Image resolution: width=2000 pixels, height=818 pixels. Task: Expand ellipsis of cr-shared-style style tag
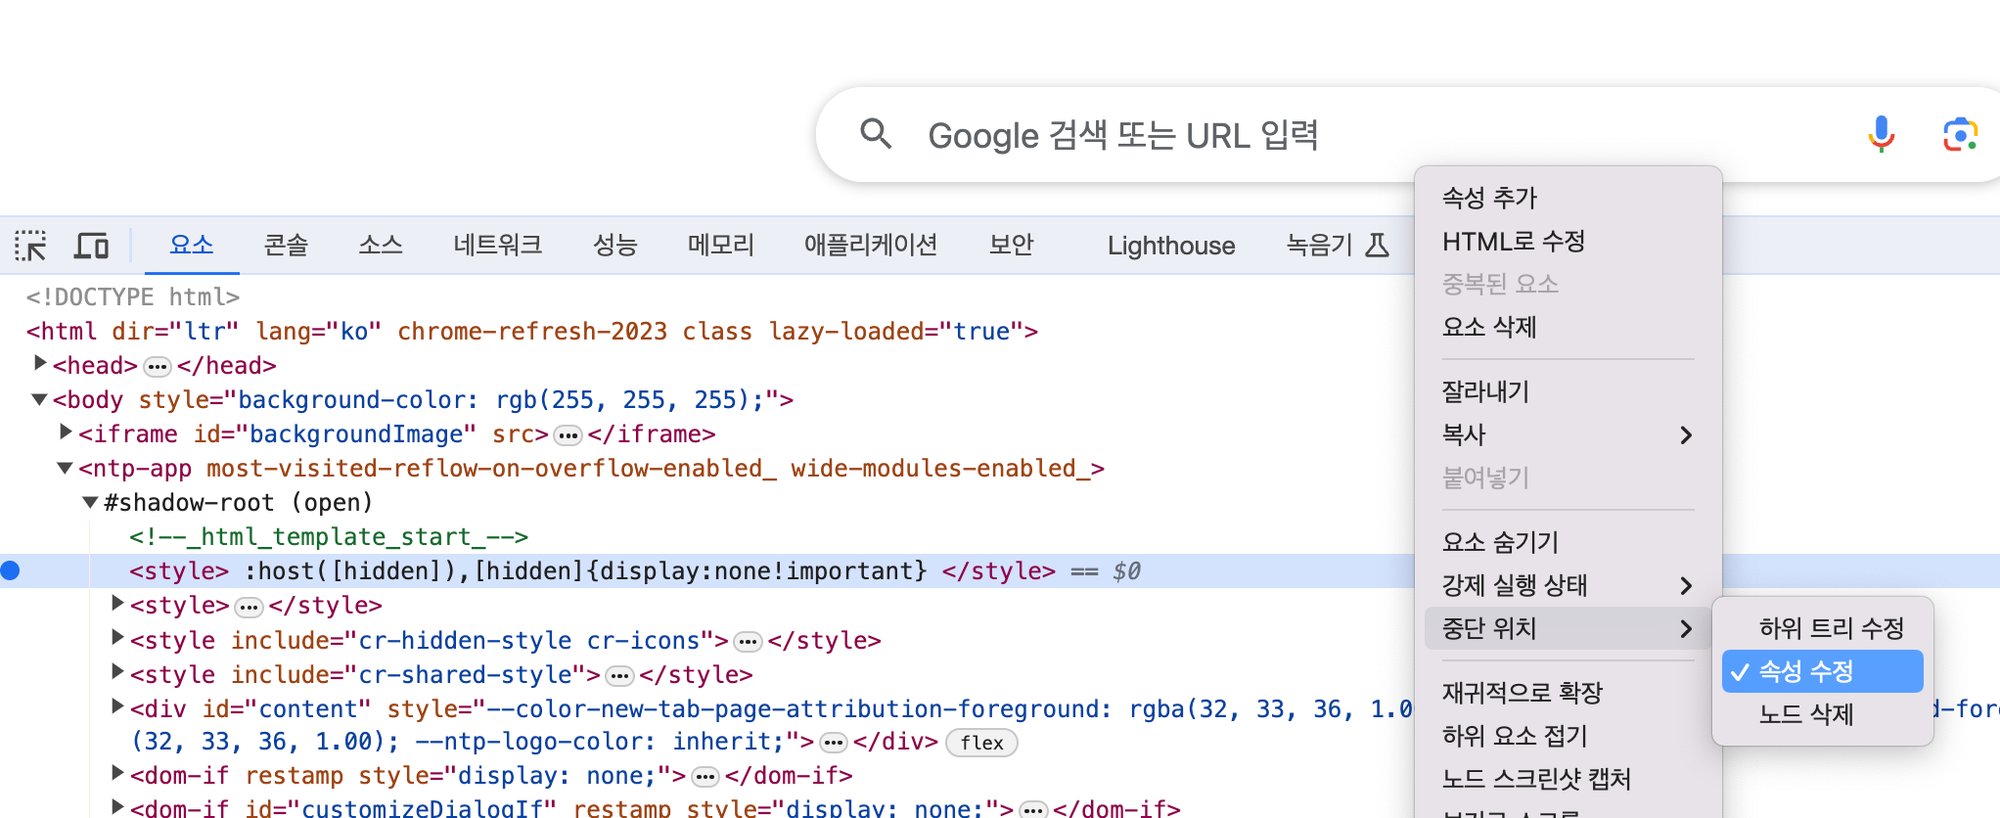coord(620,677)
